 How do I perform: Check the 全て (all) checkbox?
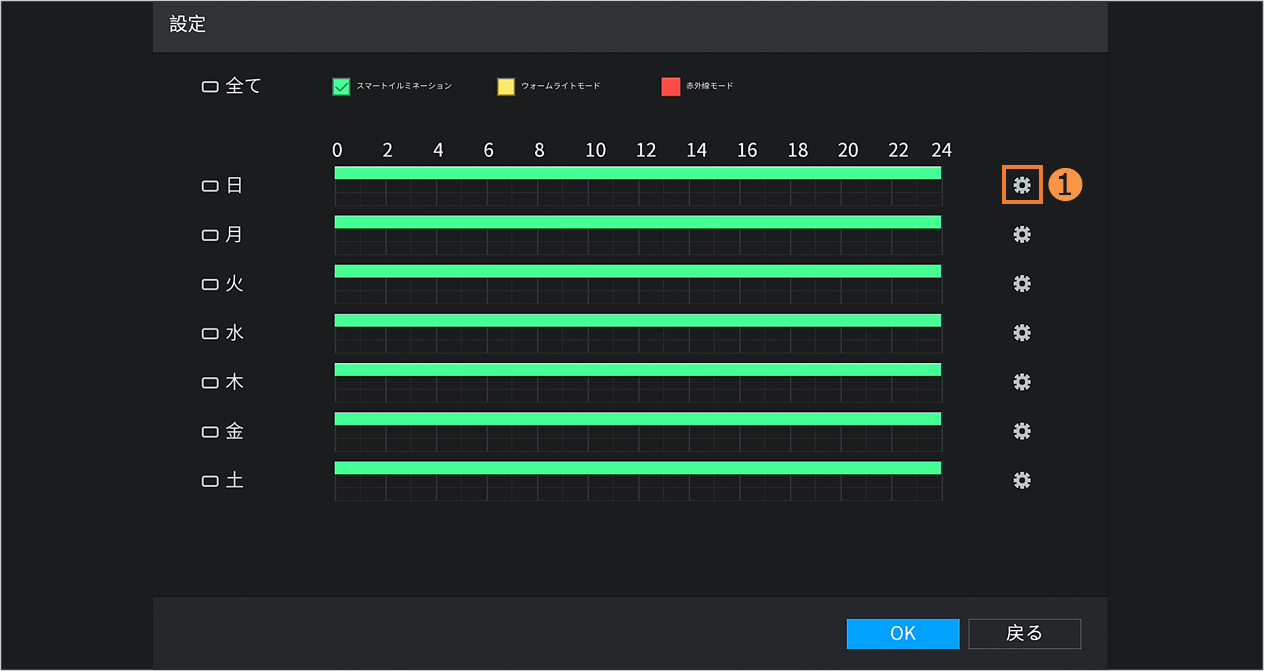[x=210, y=87]
